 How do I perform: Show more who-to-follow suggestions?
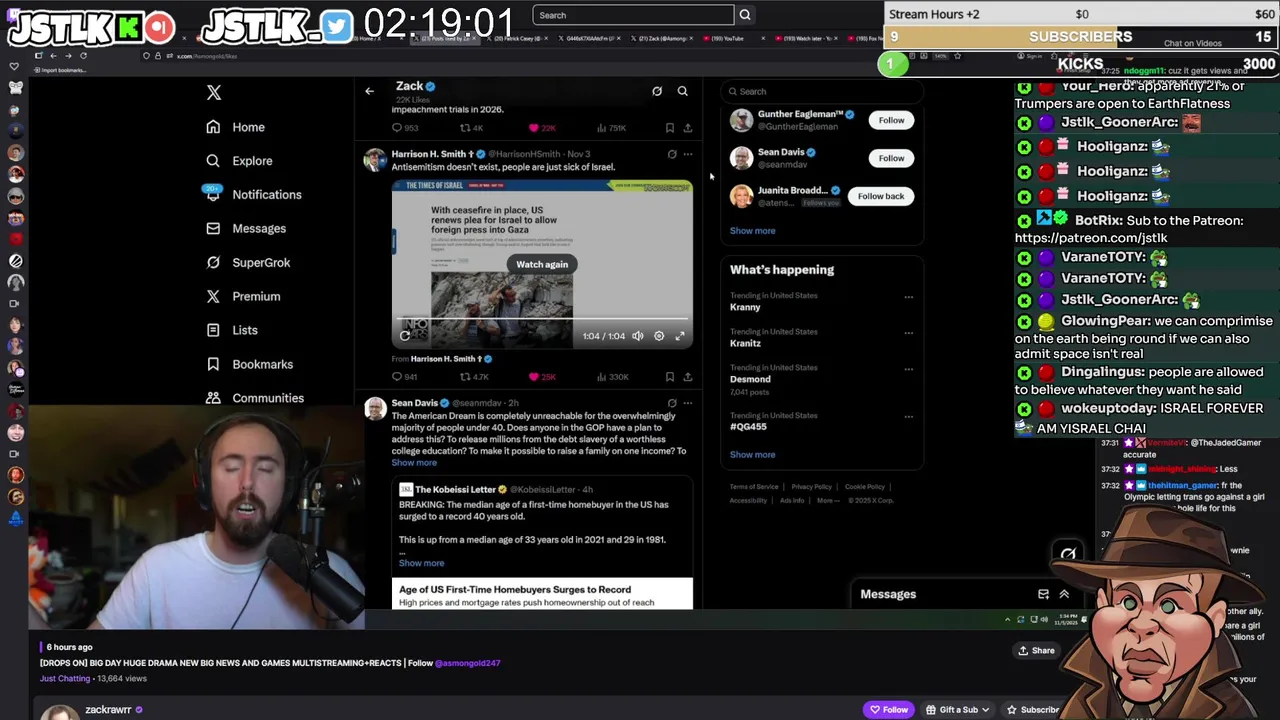pos(752,231)
